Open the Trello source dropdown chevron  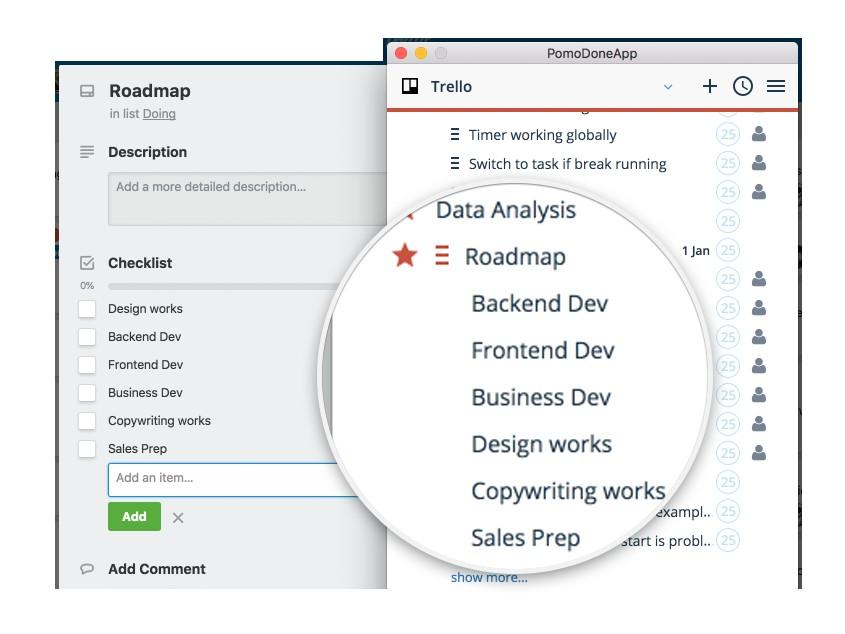point(668,87)
